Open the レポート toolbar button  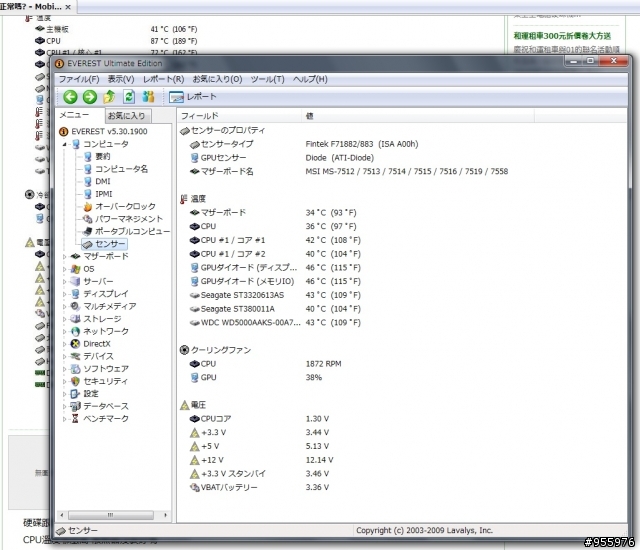tap(192, 97)
